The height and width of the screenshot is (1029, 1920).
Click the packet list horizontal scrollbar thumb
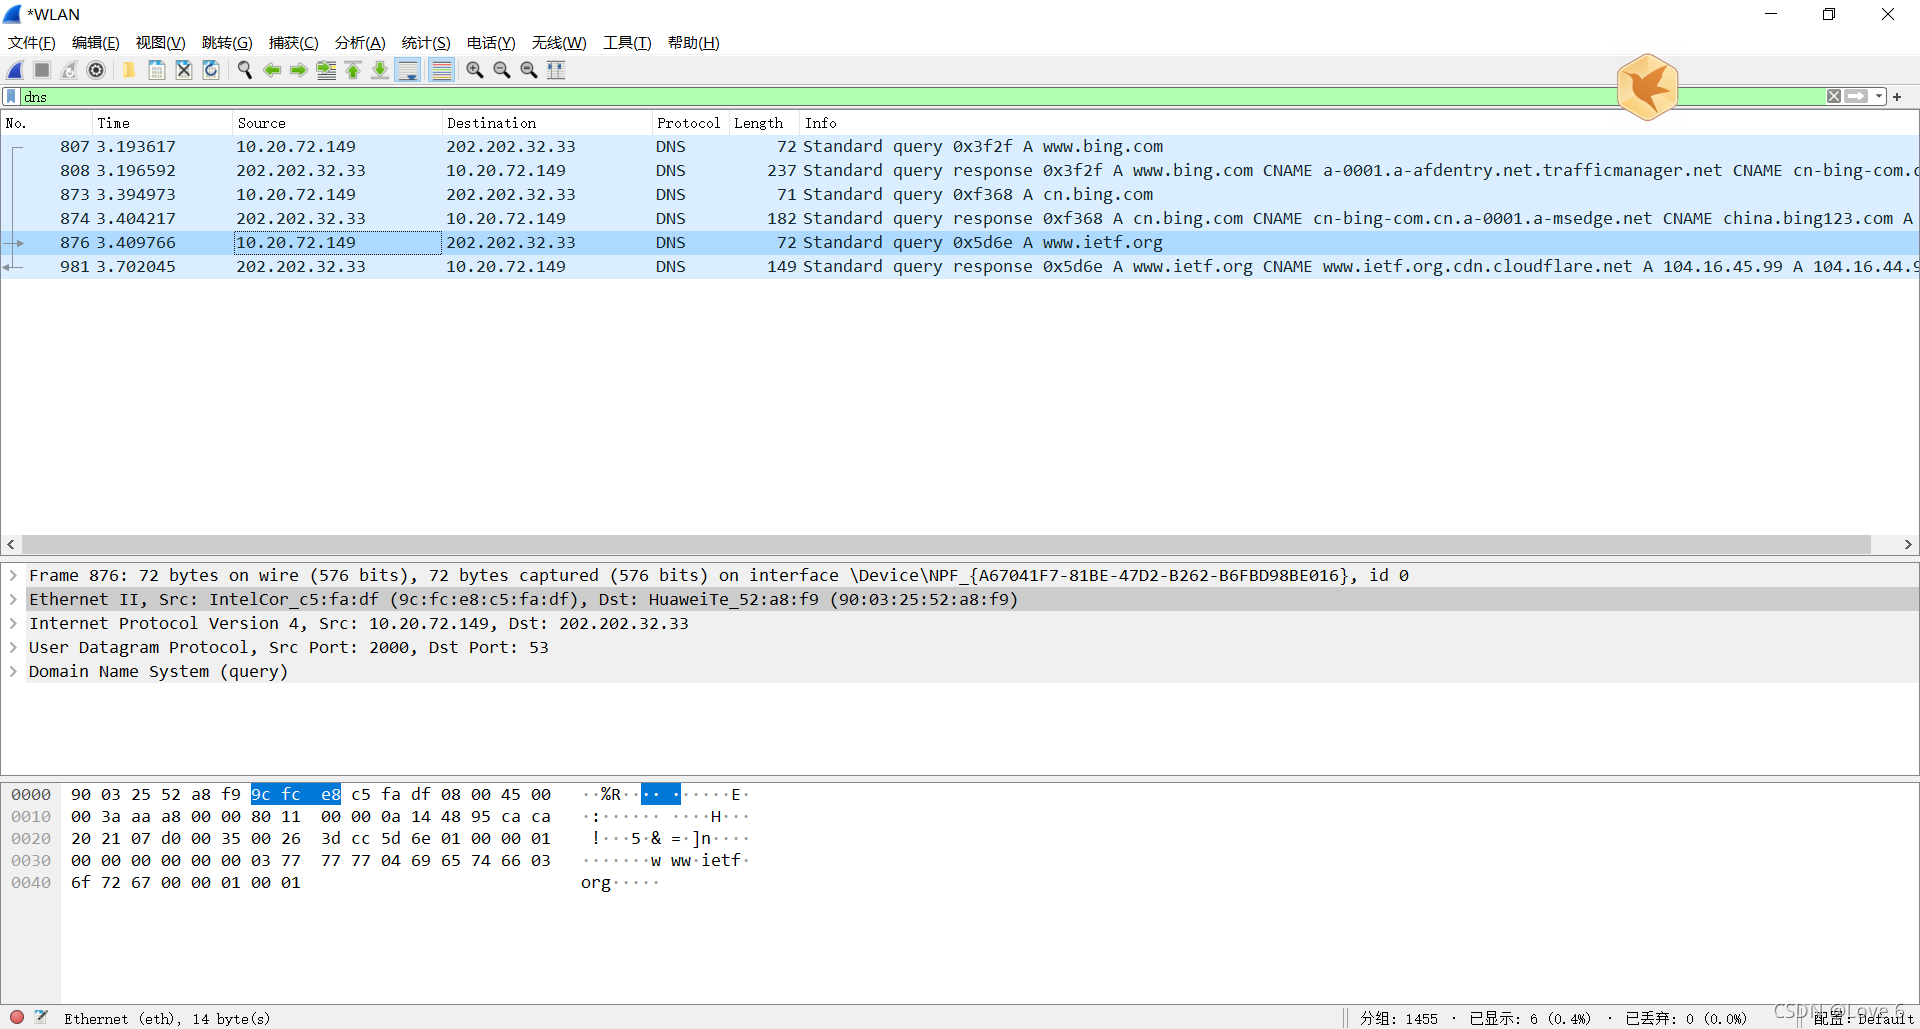click(x=946, y=544)
